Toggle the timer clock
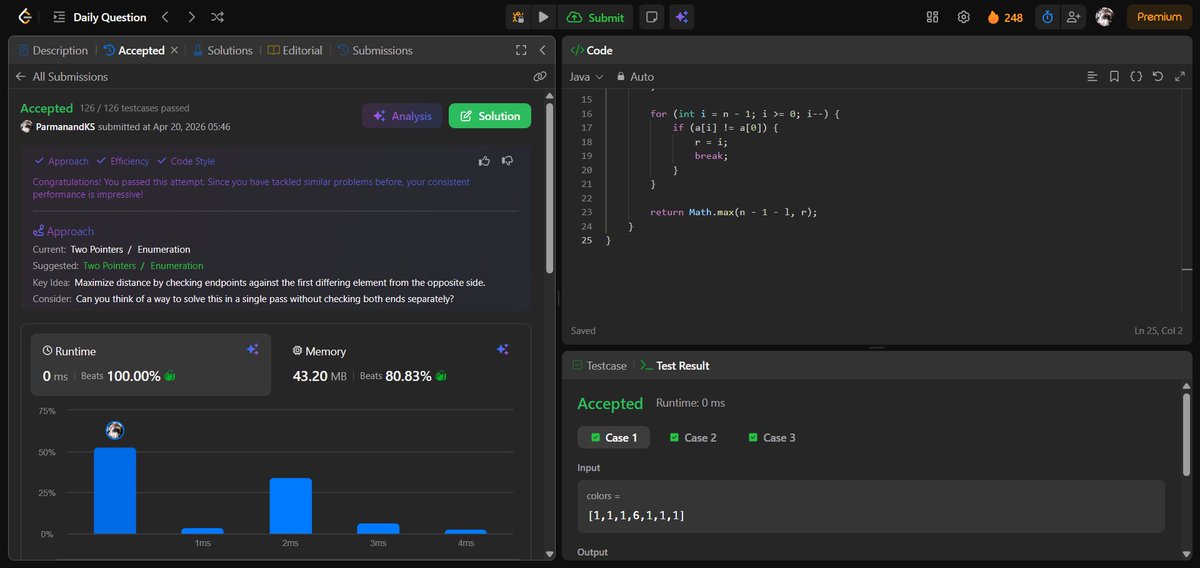1200x568 pixels. [1048, 17]
